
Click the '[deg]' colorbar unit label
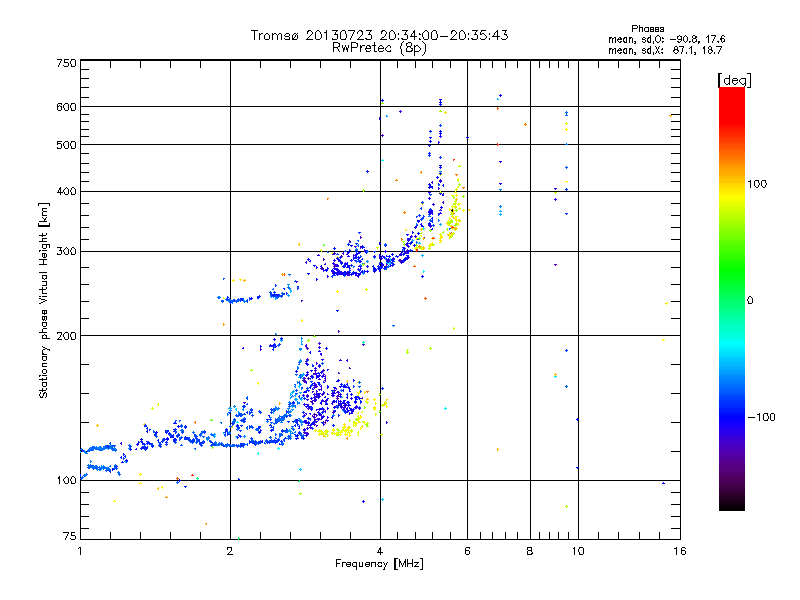[734, 81]
